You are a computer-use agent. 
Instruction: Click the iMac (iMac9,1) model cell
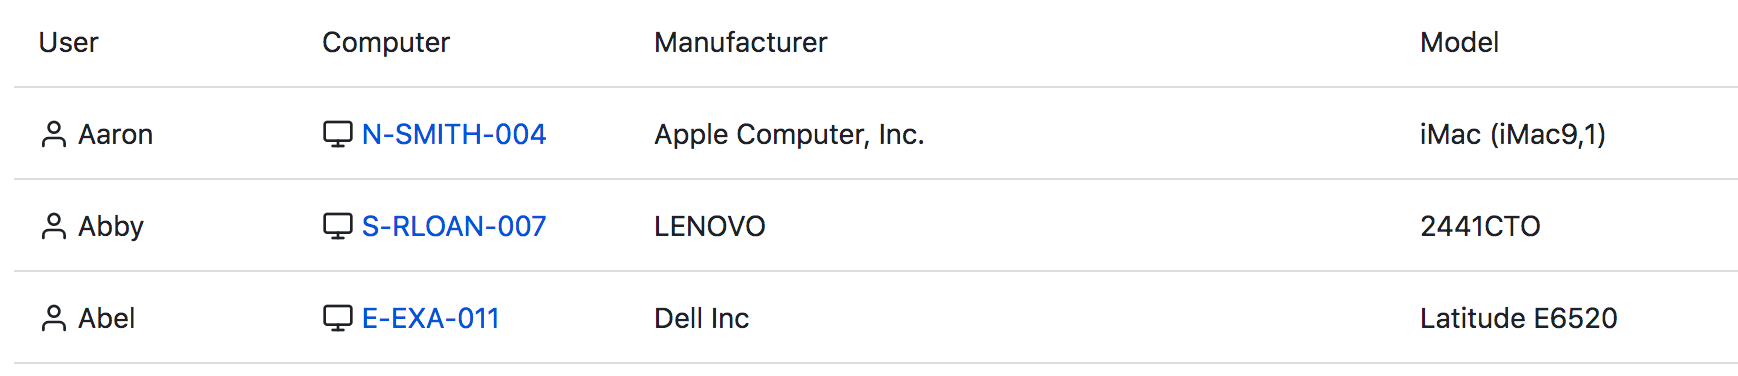(x=1513, y=134)
